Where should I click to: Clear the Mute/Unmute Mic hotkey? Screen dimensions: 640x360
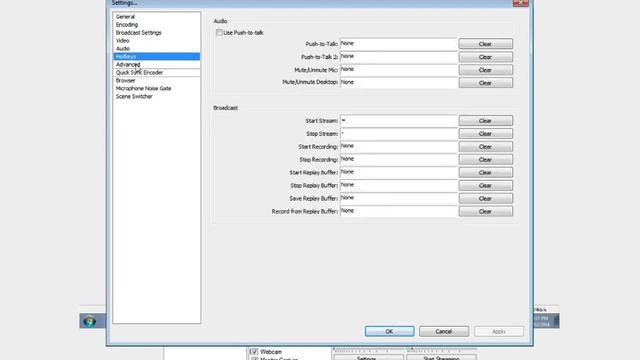(x=486, y=70)
